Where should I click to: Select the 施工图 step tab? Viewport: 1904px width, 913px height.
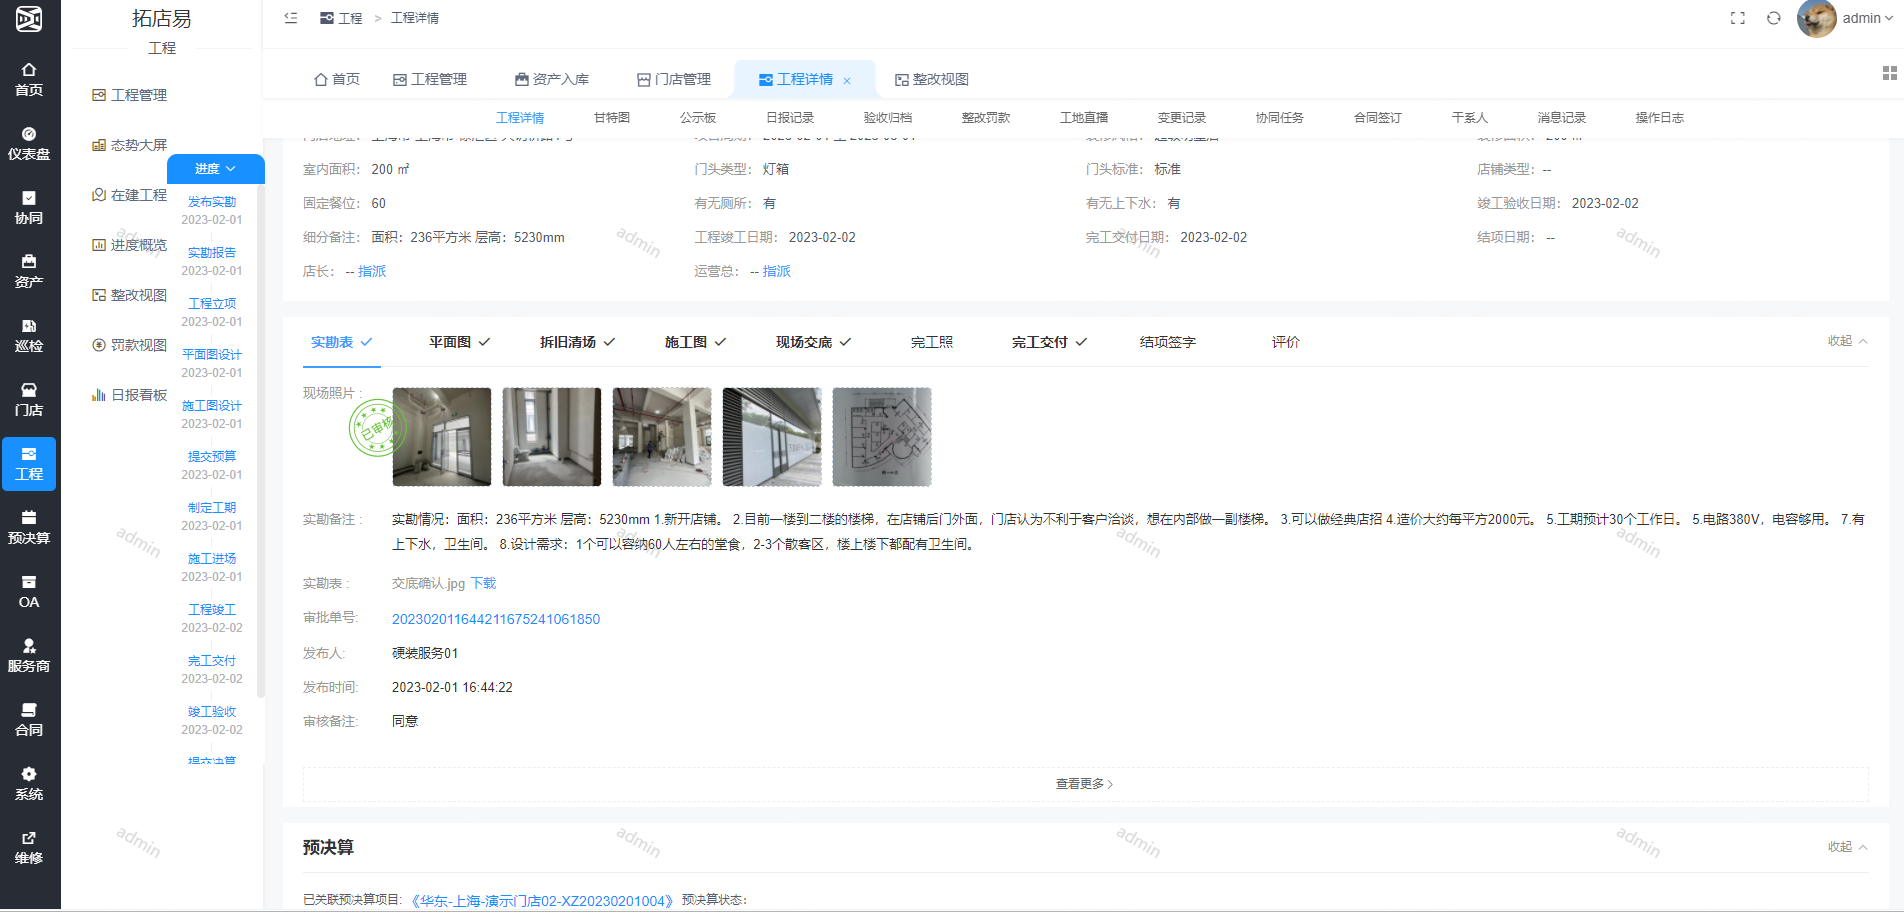(x=694, y=342)
